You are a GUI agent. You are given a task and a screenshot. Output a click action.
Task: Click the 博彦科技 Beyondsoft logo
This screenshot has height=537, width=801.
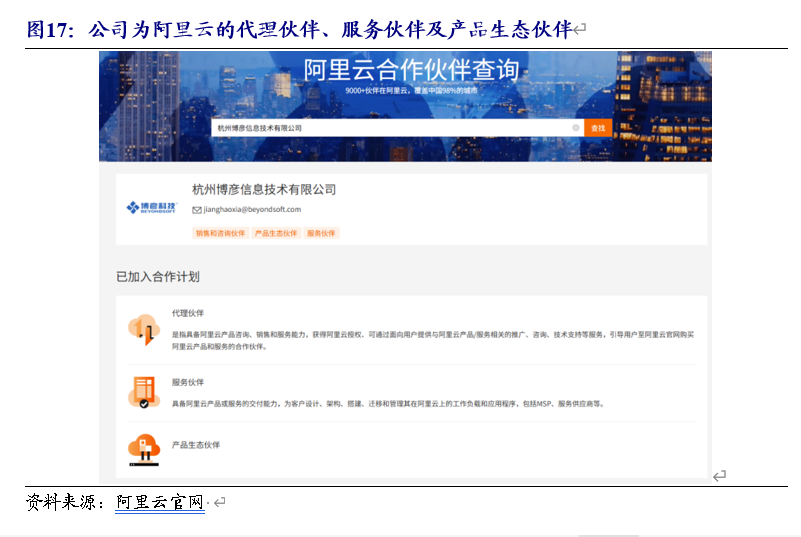click(x=151, y=207)
